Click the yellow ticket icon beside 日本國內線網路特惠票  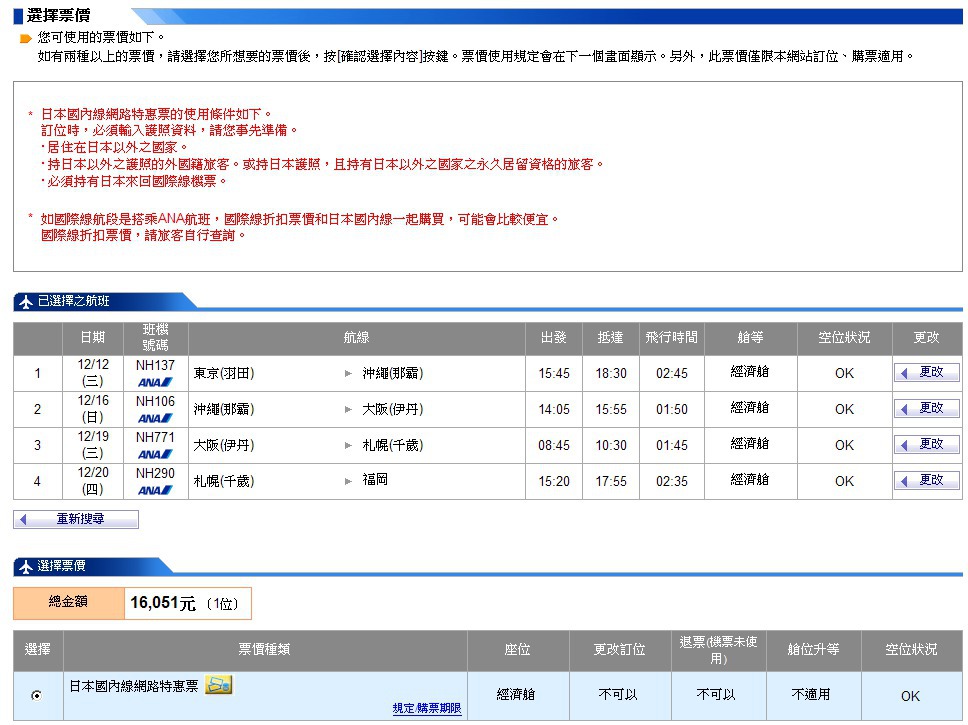coord(218,685)
